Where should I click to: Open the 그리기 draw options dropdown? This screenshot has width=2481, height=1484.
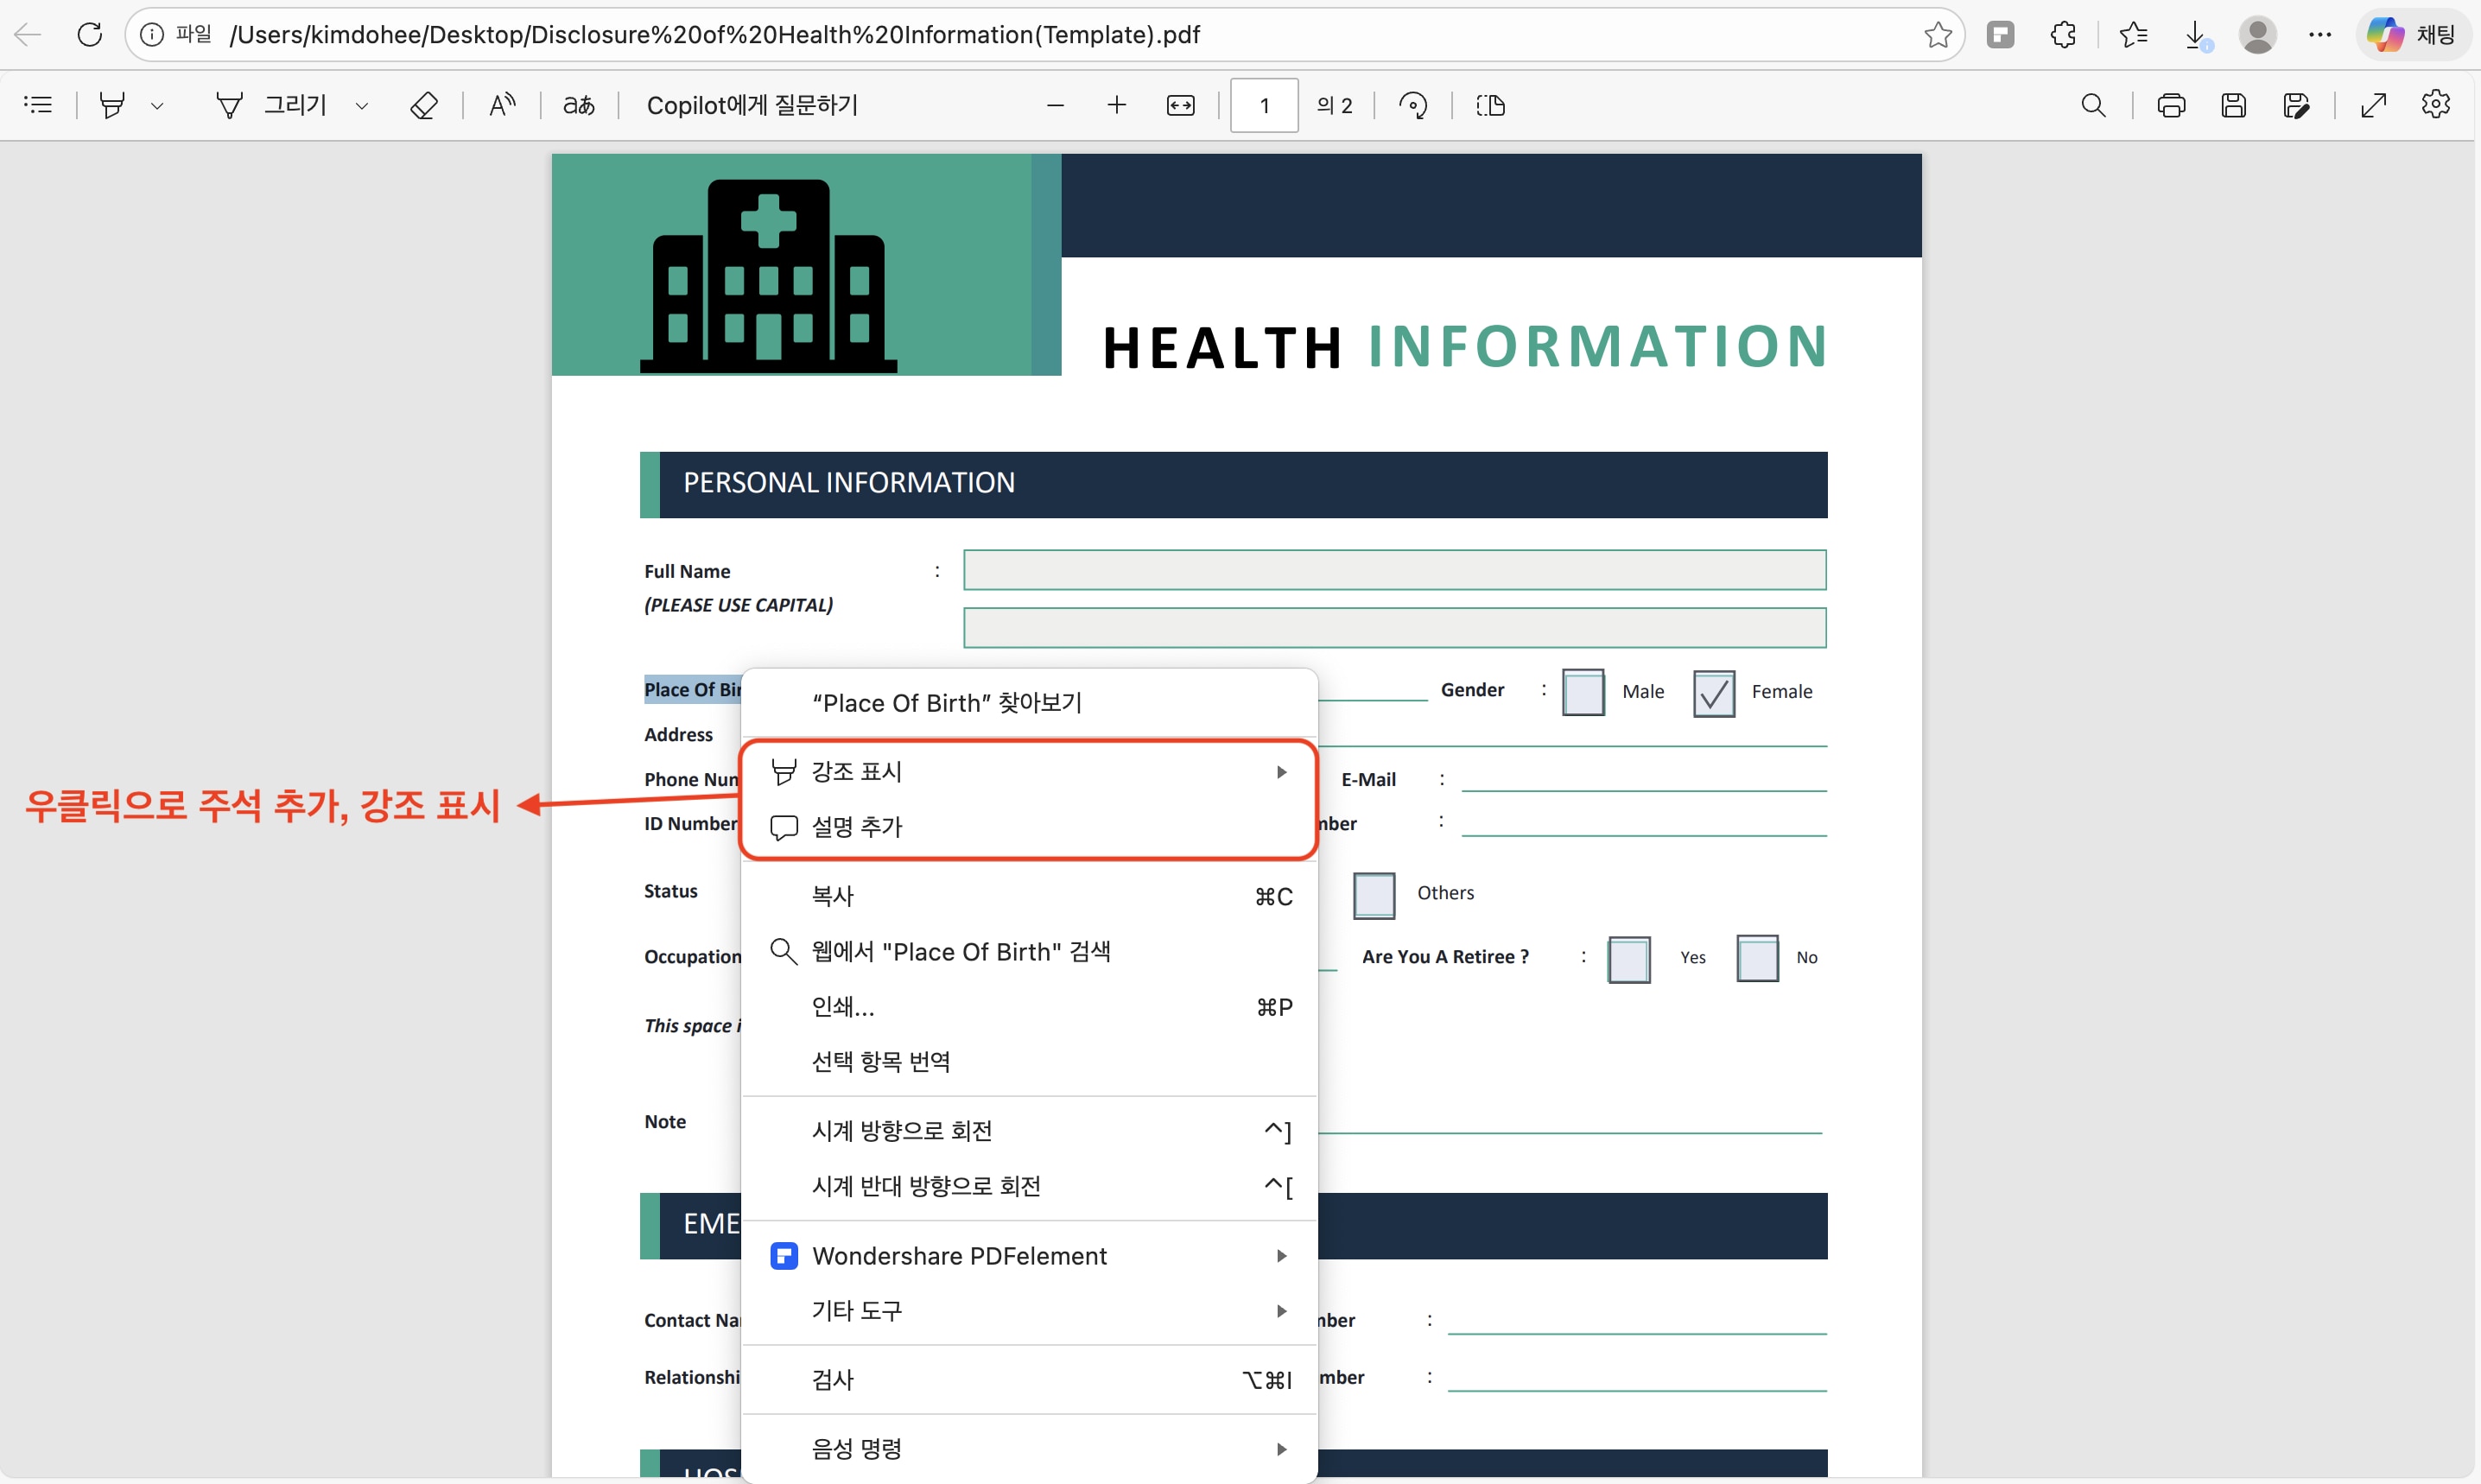click(x=362, y=105)
